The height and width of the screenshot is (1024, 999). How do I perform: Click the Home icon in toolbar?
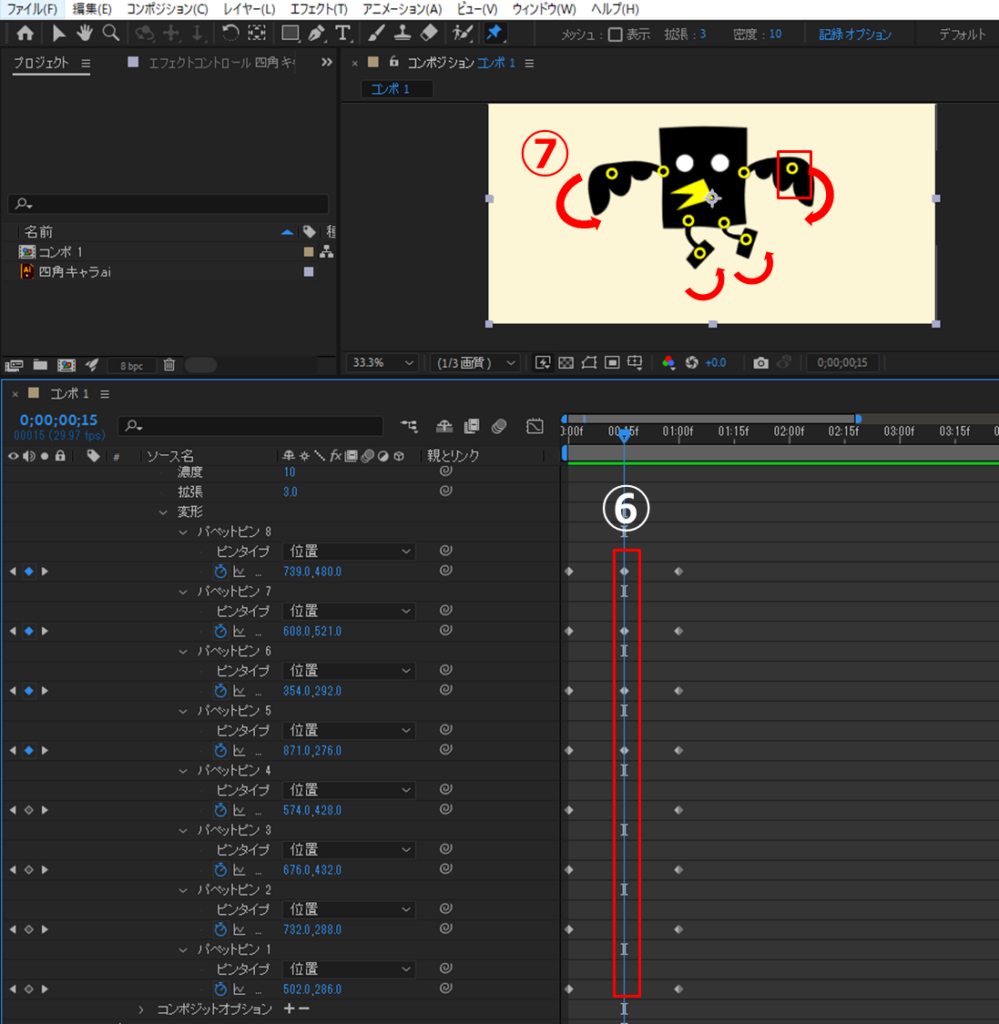pos(25,33)
